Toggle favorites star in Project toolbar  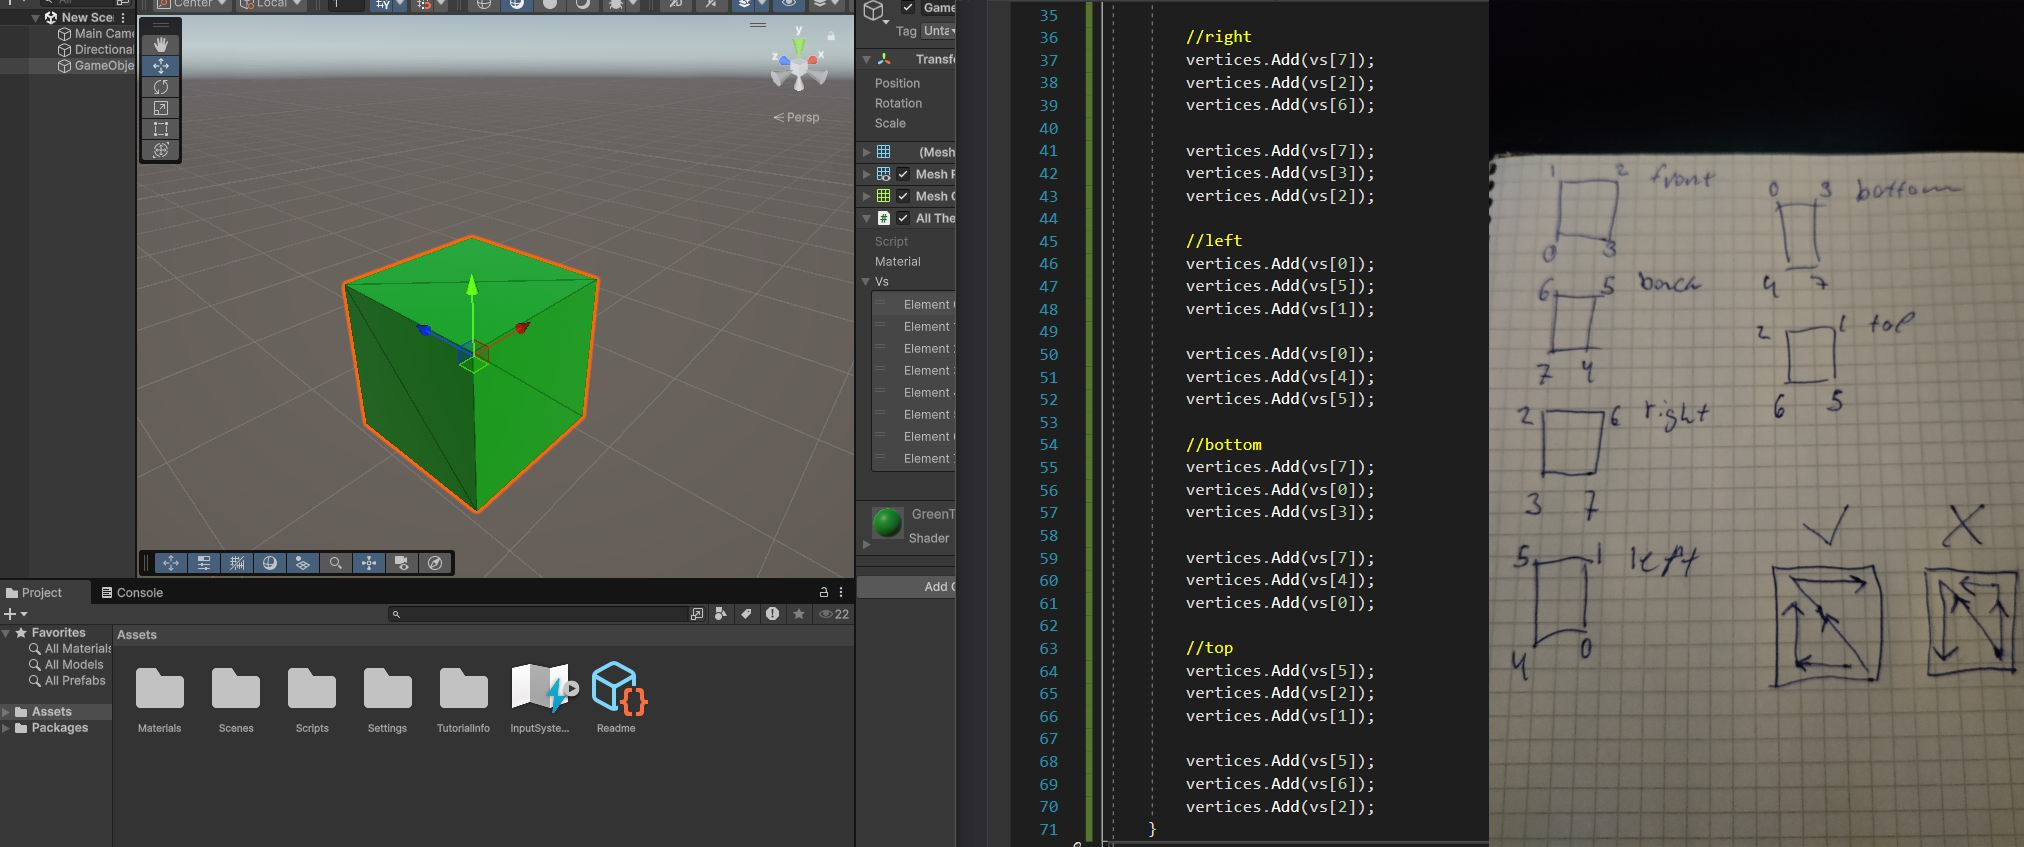tap(798, 614)
